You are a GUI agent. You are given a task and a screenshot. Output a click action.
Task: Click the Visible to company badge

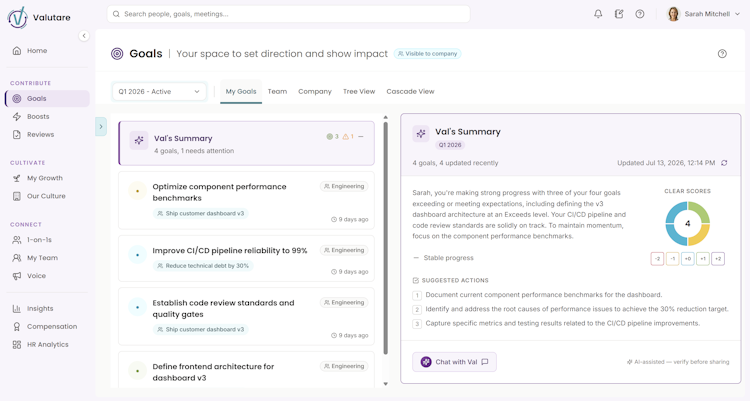point(428,54)
